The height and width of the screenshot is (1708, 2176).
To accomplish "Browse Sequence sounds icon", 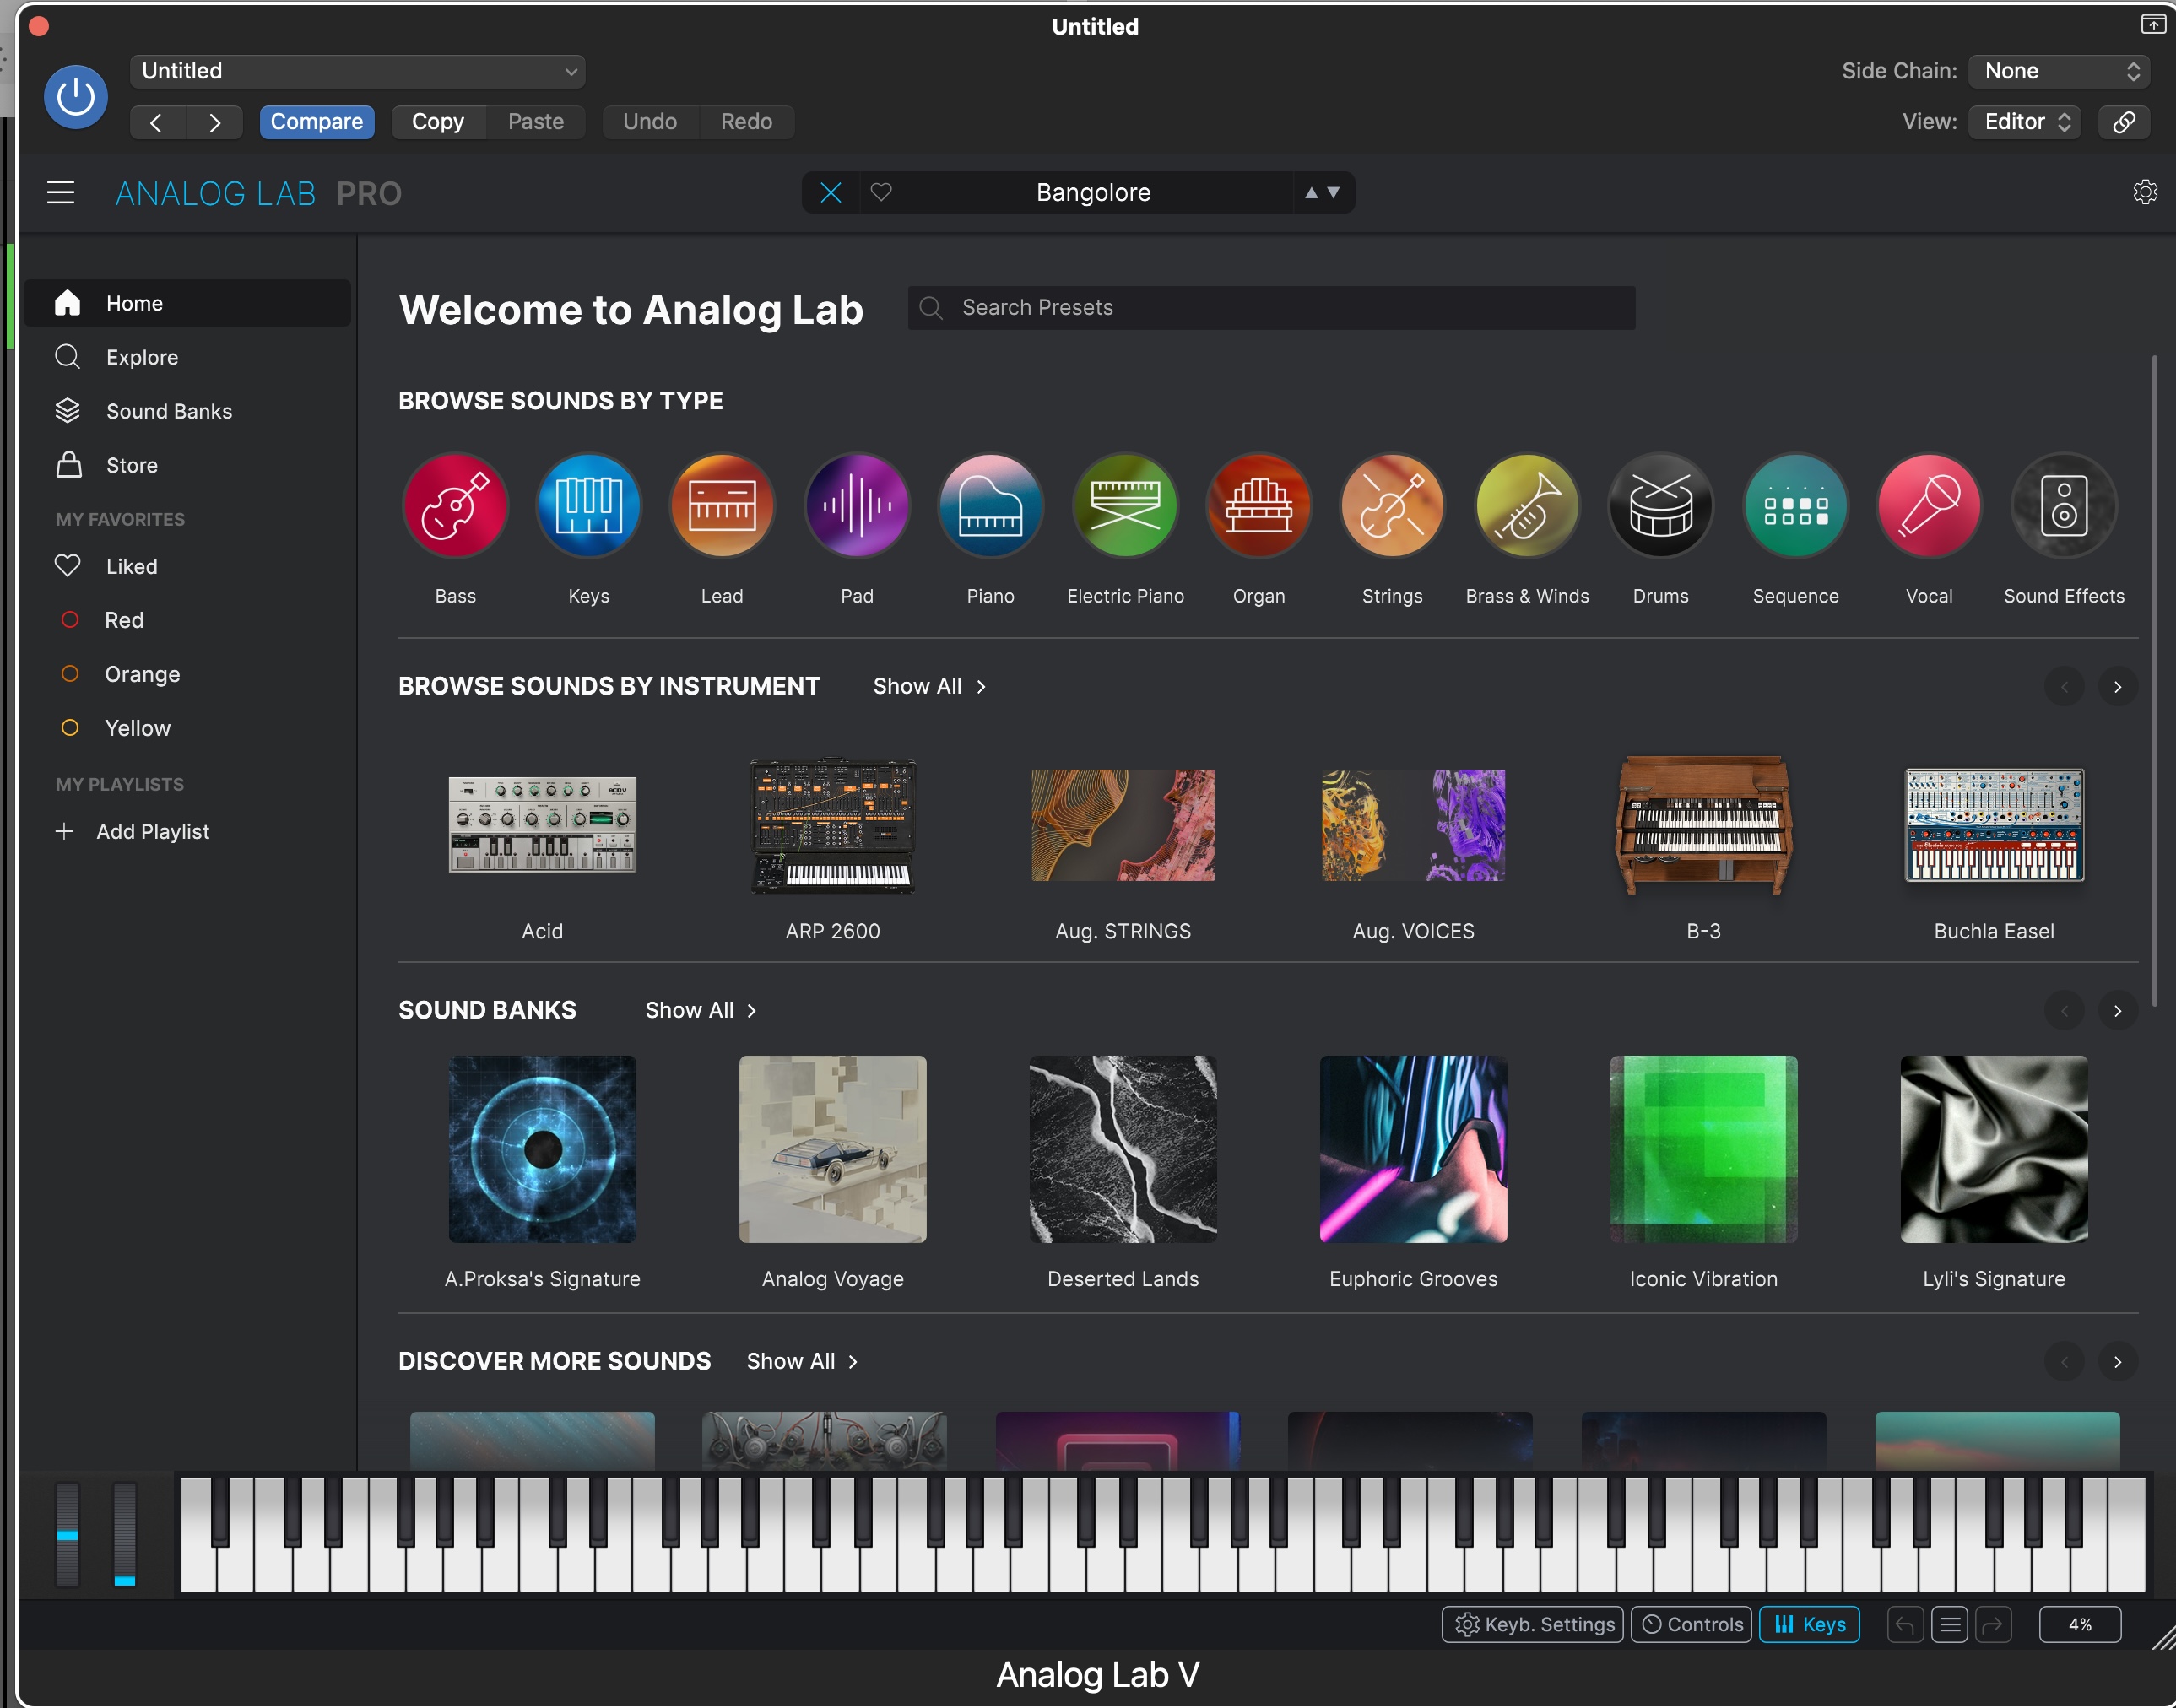I will tap(1795, 506).
